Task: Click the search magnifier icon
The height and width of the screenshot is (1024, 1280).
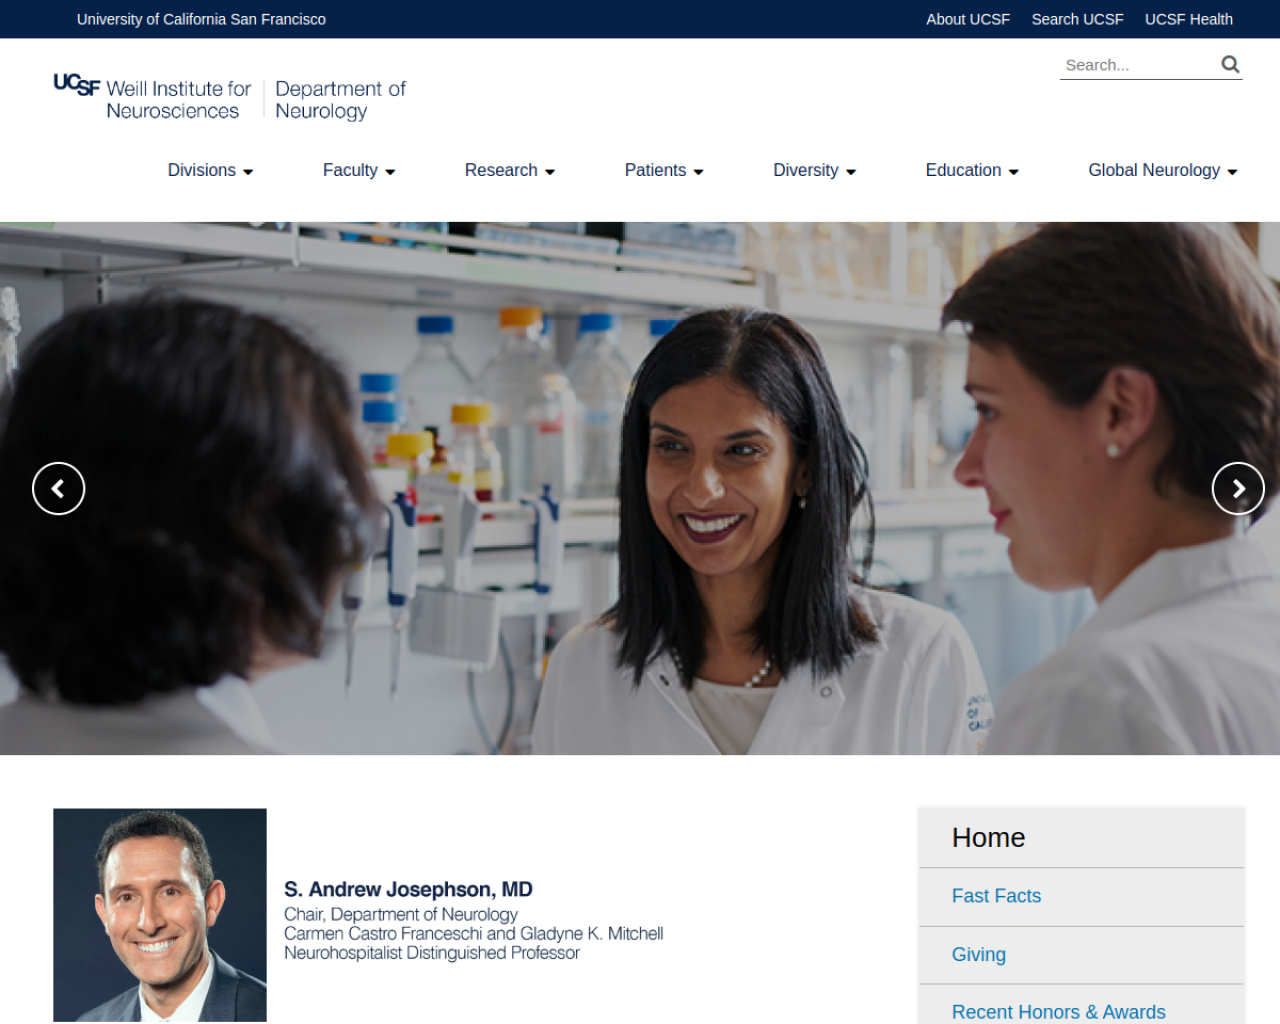Action: click(1230, 65)
